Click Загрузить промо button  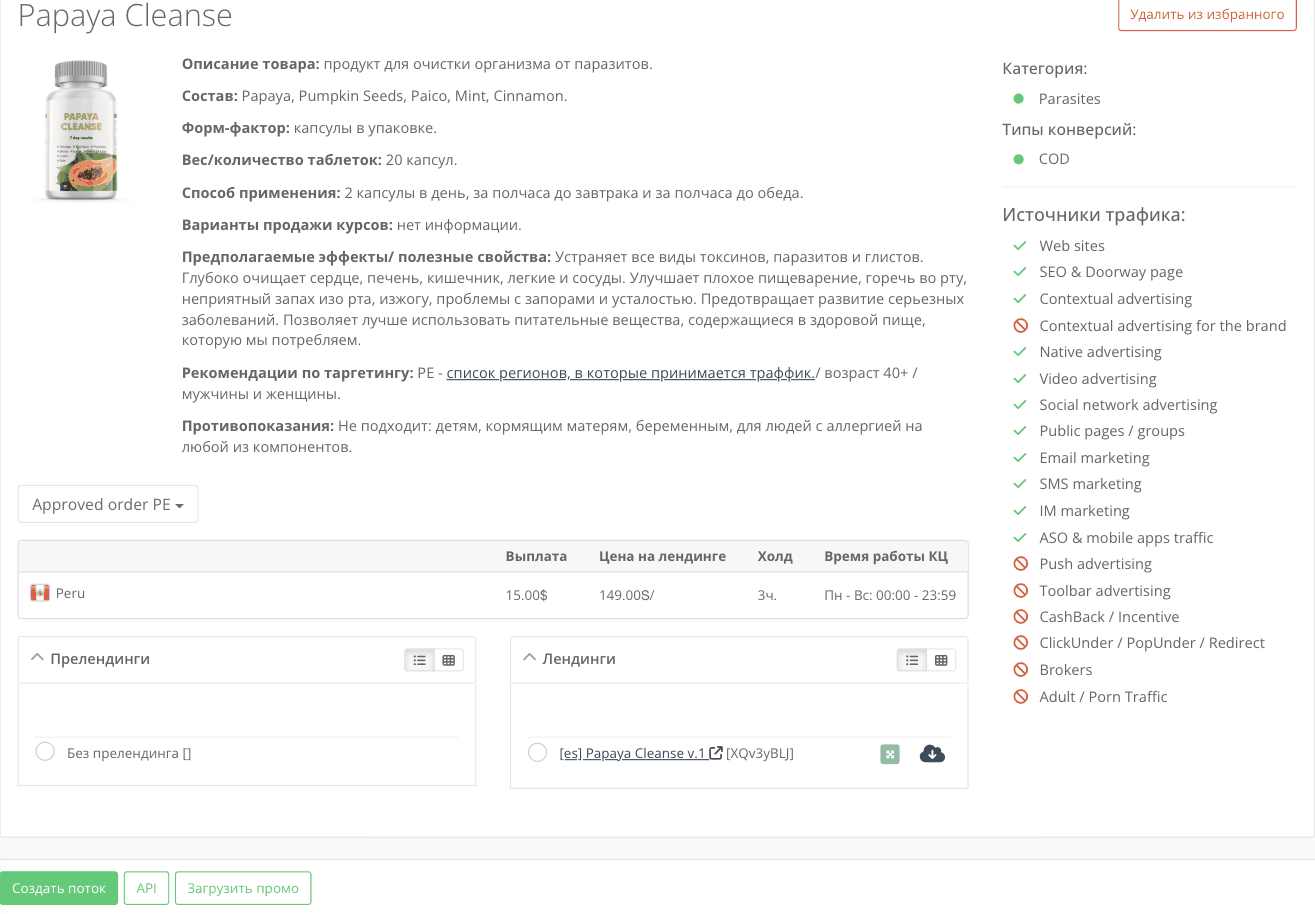click(x=243, y=888)
